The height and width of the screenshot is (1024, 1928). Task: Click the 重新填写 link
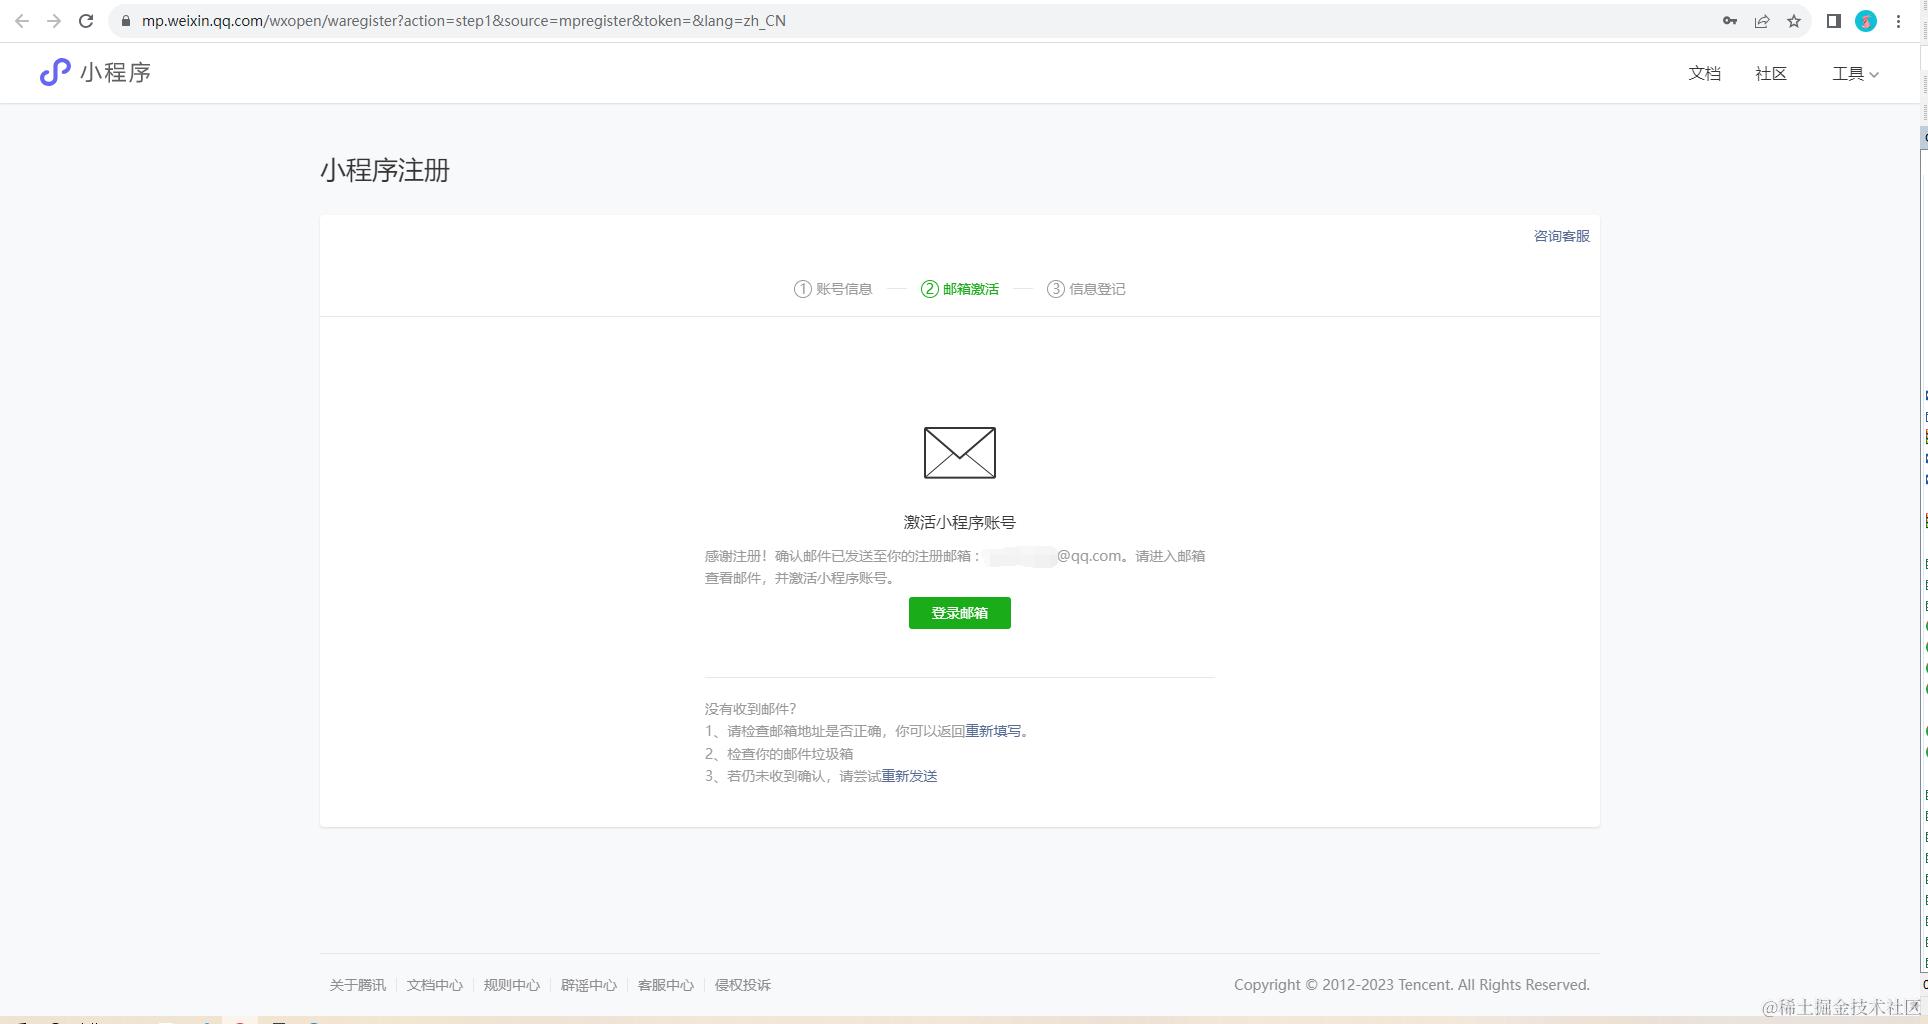click(x=993, y=731)
